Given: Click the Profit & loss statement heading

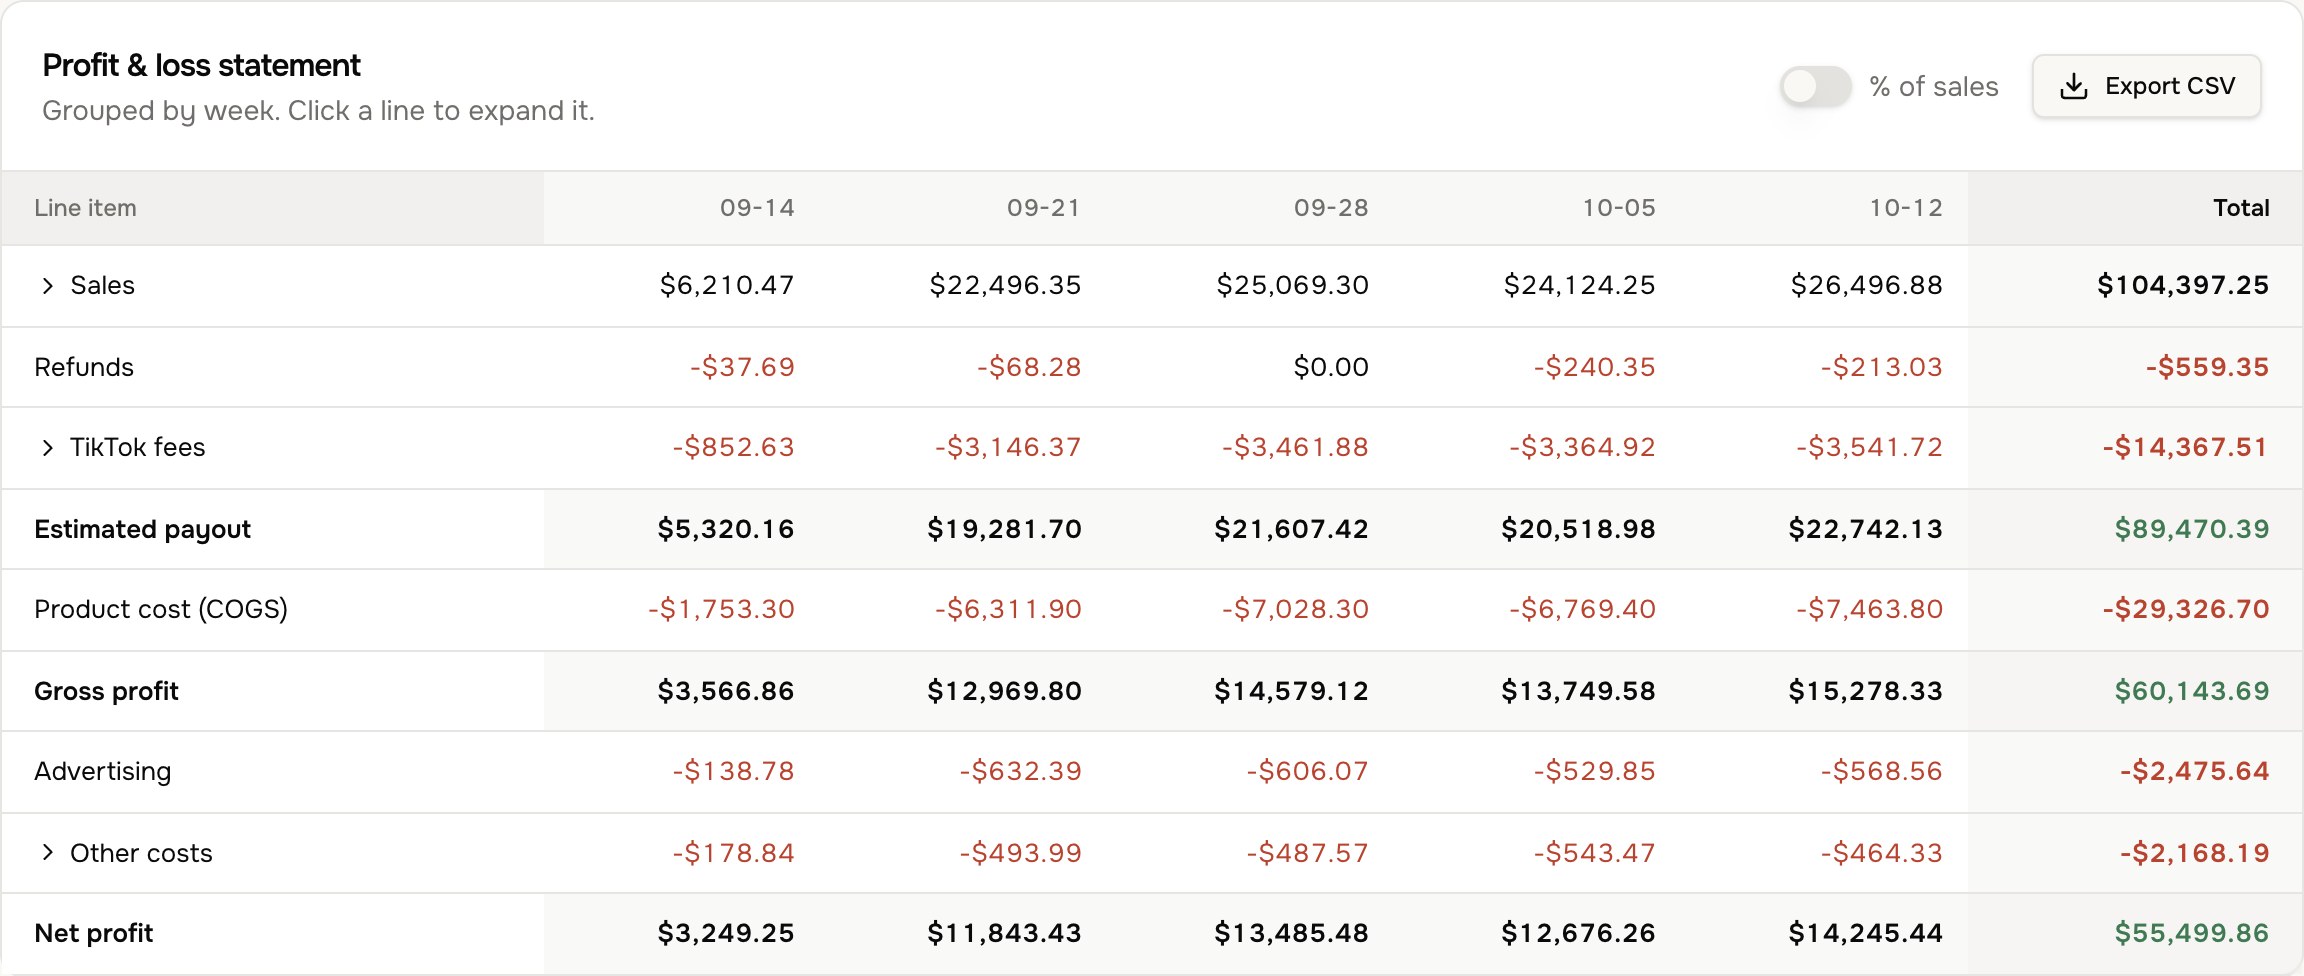Looking at the screenshot, I should click(201, 65).
